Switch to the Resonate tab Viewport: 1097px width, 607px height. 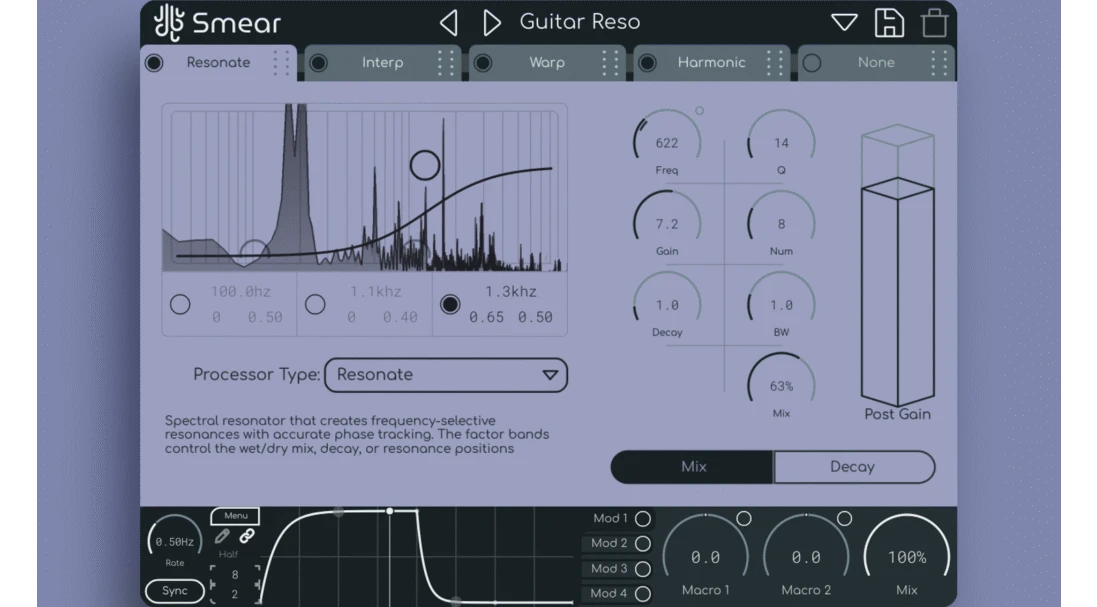pos(218,63)
